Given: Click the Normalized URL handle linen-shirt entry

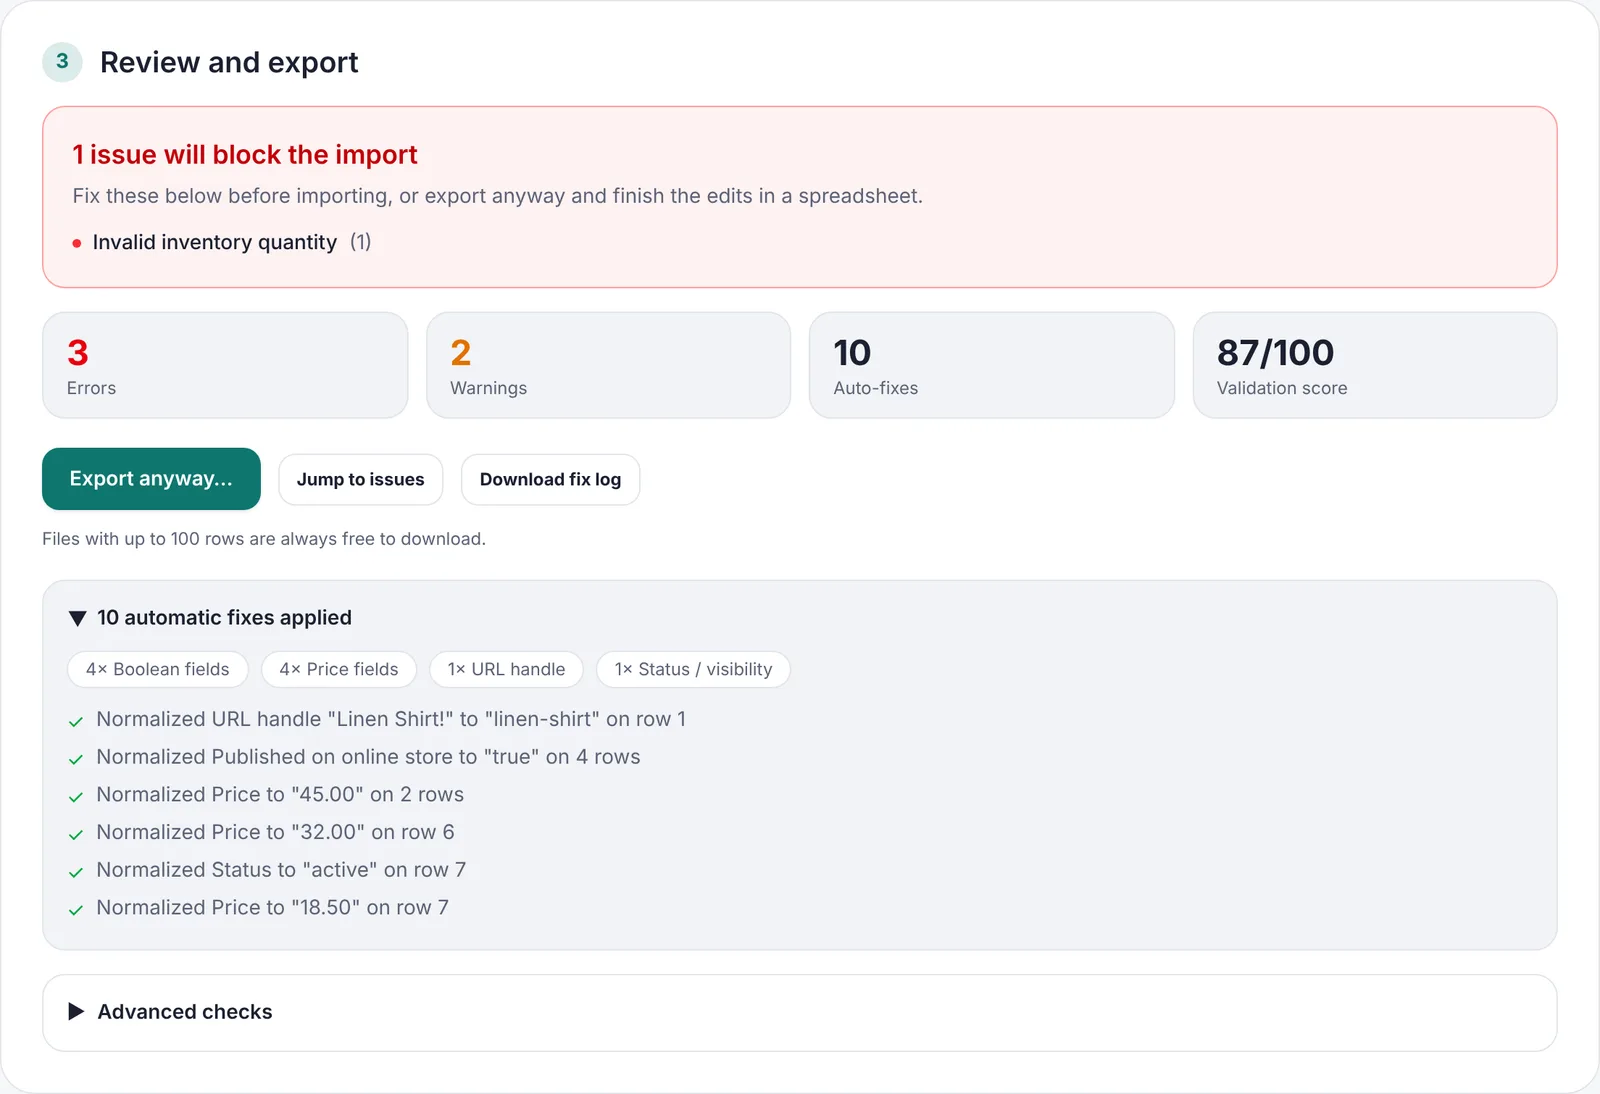Looking at the screenshot, I should pyautogui.click(x=391, y=720).
